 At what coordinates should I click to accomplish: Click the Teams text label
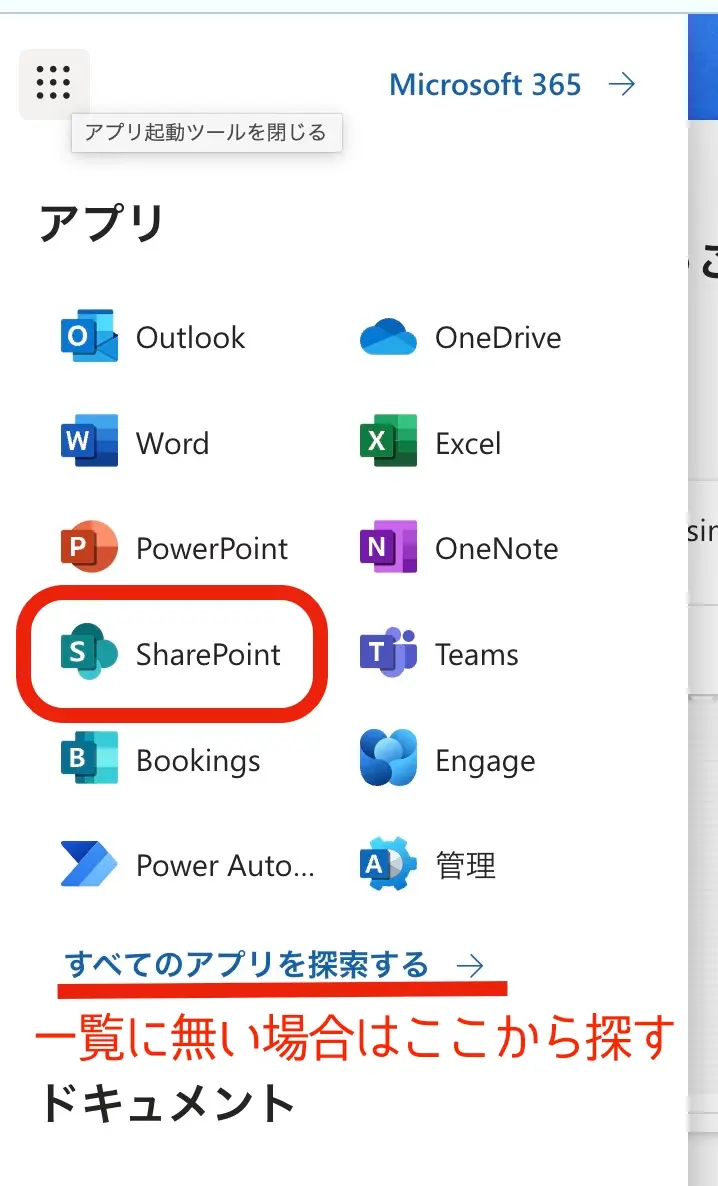coord(476,655)
